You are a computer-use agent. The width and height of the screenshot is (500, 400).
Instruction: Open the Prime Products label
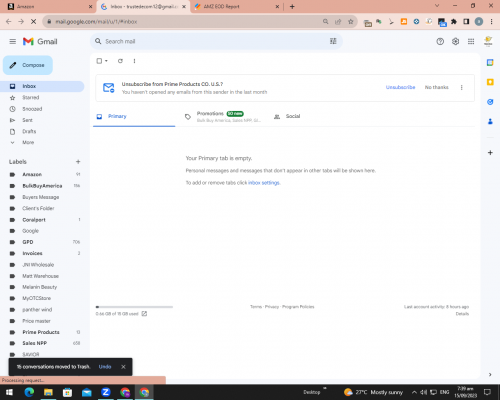[x=41, y=332]
